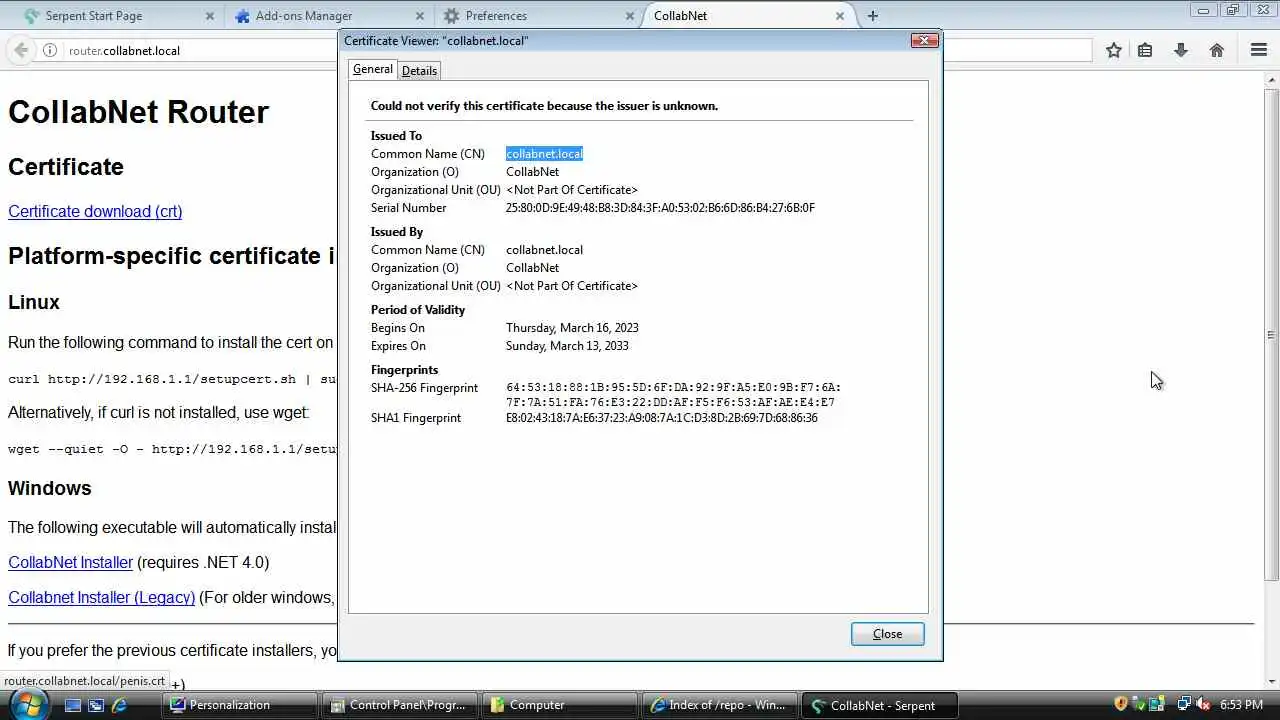1280x720 pixels.
Task: Open the CollabNet Installer link
Action: (x=70, y=562)
